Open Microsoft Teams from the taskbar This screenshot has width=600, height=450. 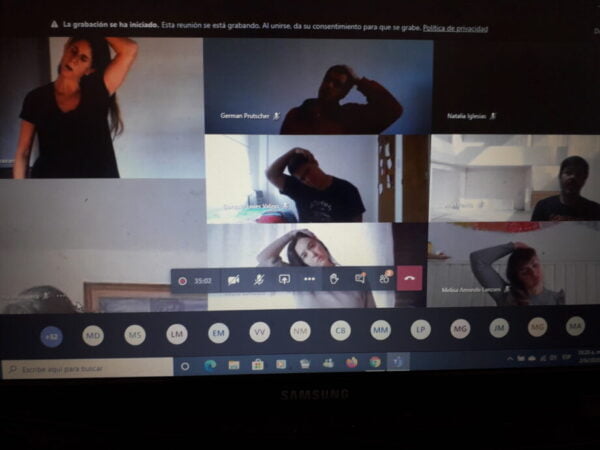[397, 361]
